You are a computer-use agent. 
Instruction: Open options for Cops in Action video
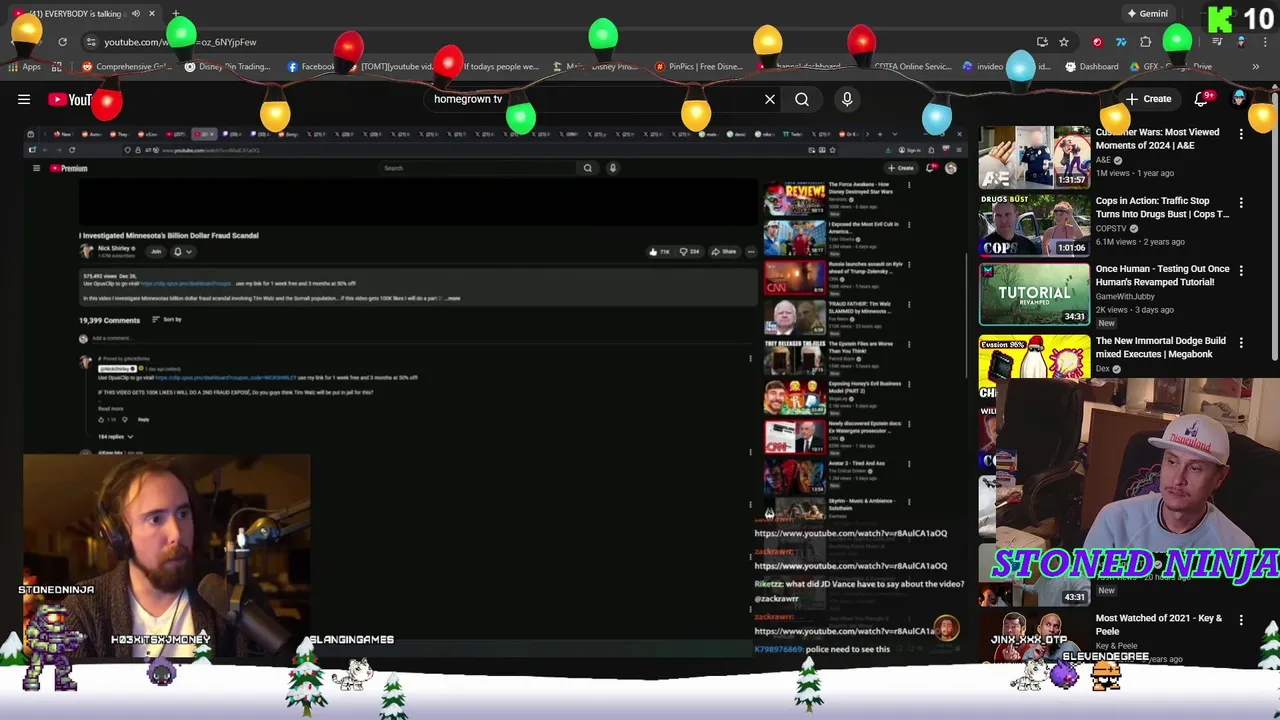(x=1241, y=203)
